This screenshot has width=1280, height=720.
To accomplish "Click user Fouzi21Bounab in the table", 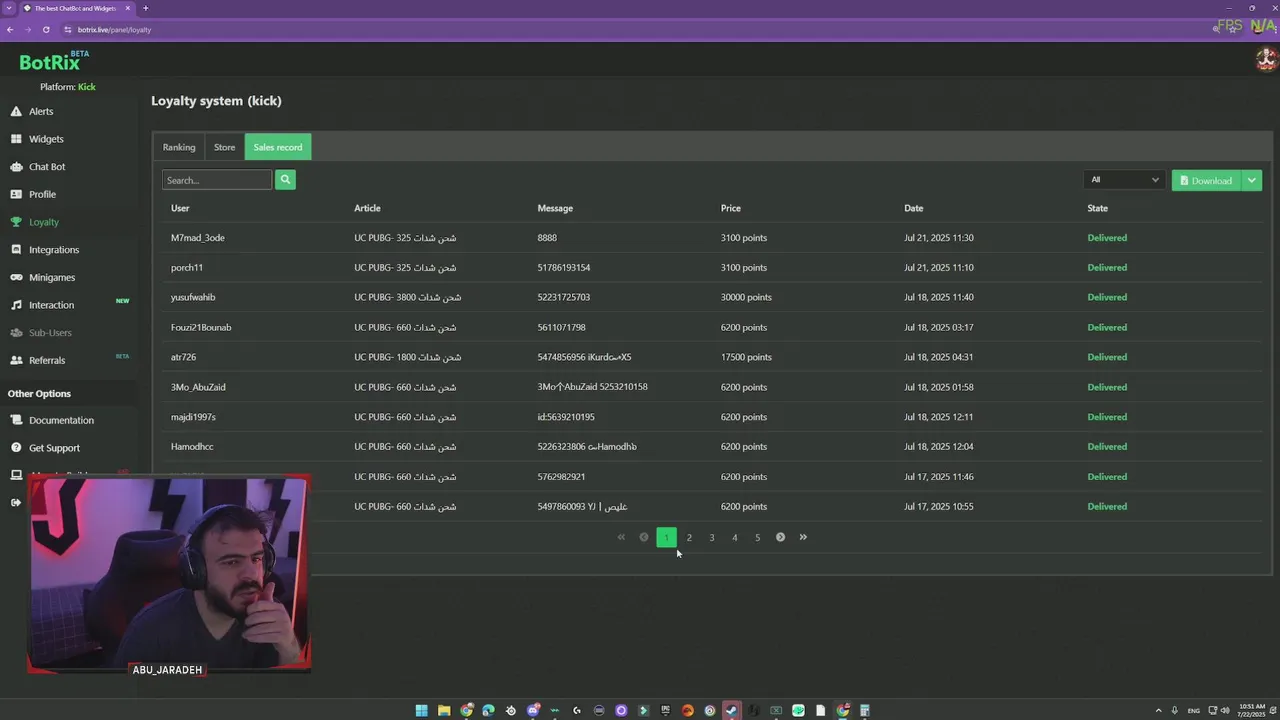I will (x=201, y=327).
